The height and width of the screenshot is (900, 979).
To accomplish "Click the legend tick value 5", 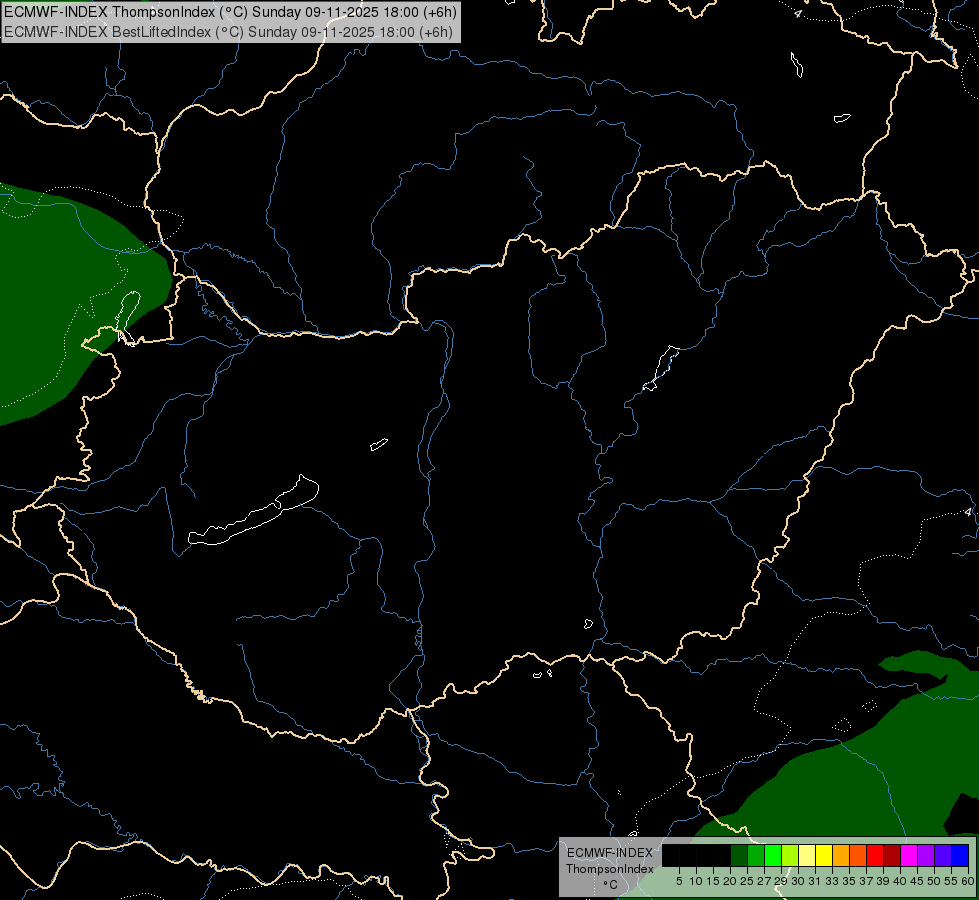I will [679, 881].
